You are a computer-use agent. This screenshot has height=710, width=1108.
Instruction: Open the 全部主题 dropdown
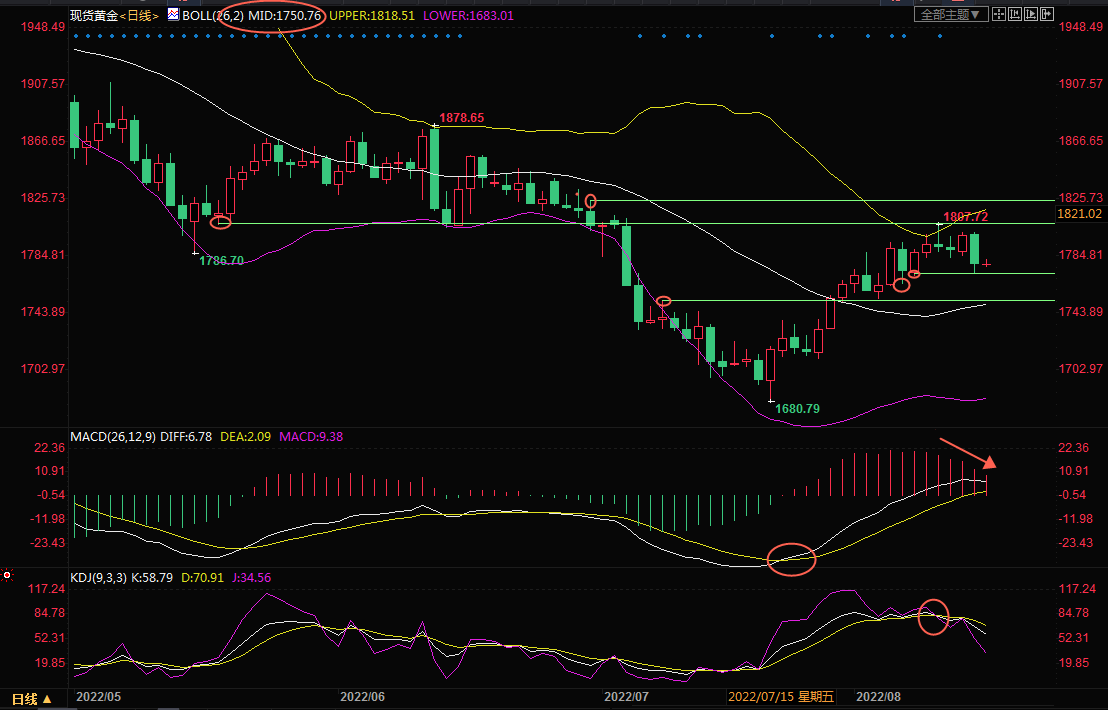click(950, 14)
